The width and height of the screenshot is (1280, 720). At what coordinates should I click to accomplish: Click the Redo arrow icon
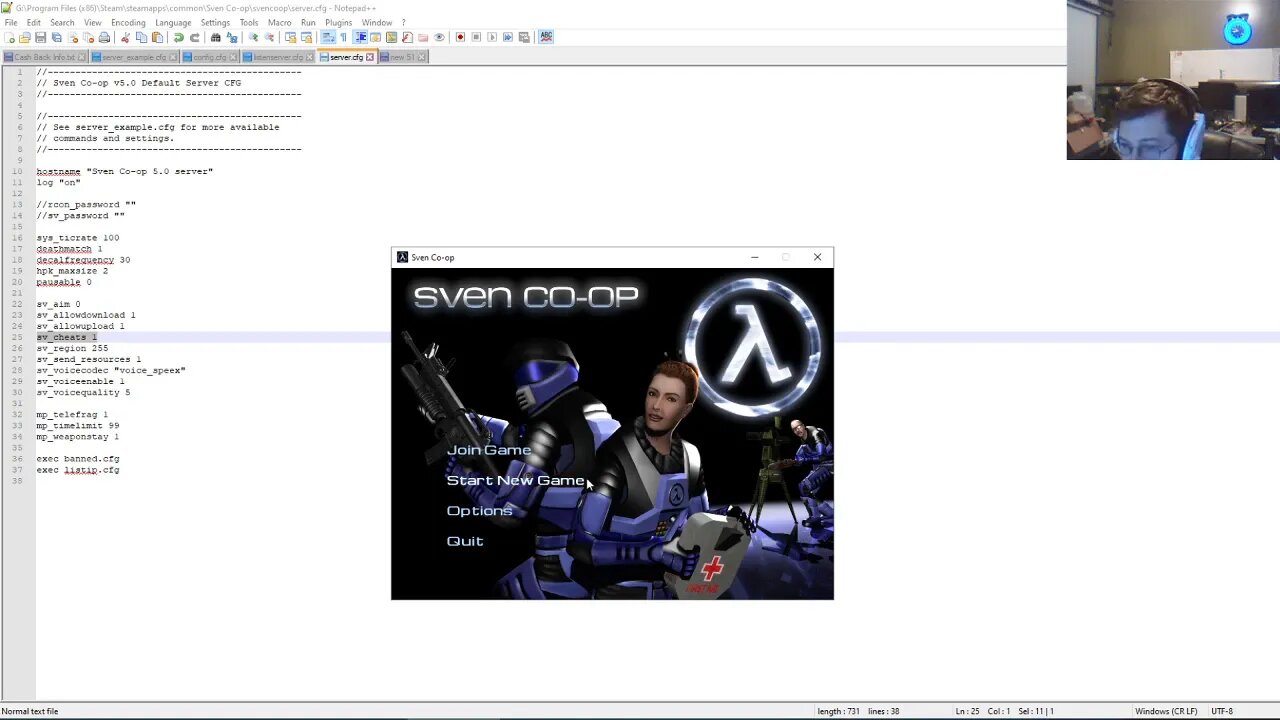(195, 37)
